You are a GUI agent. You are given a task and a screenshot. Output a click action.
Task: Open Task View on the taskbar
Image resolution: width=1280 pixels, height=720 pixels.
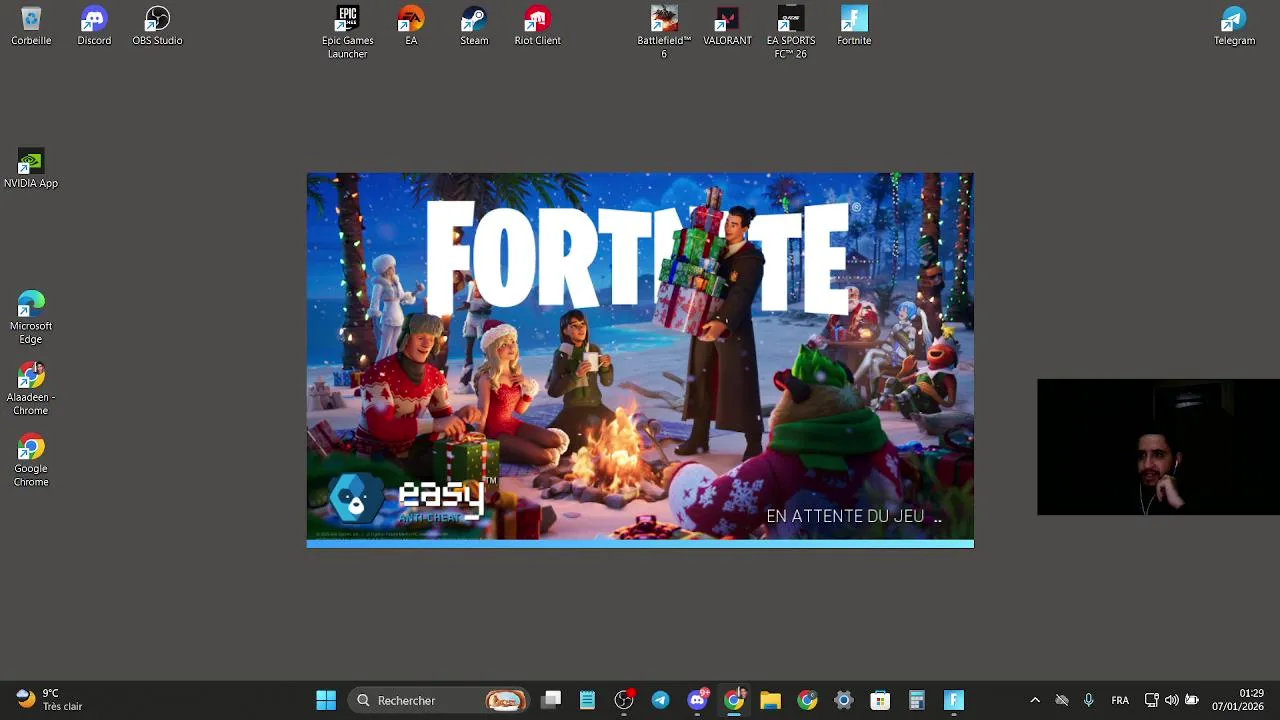pos(551,700)
